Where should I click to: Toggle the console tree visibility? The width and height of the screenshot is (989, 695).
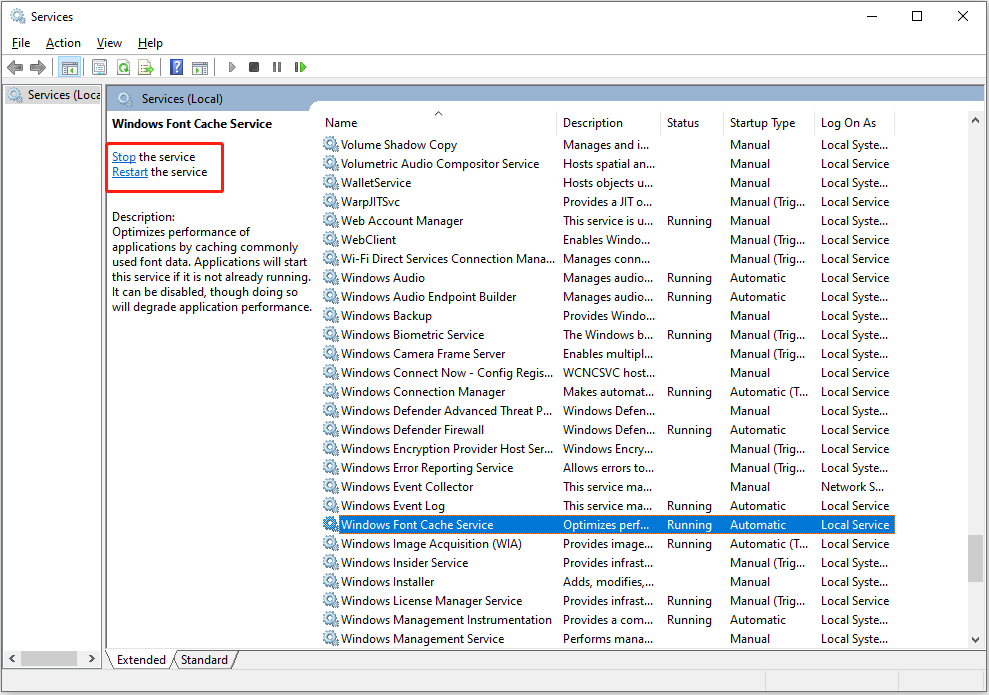click(x=69, y=67)
